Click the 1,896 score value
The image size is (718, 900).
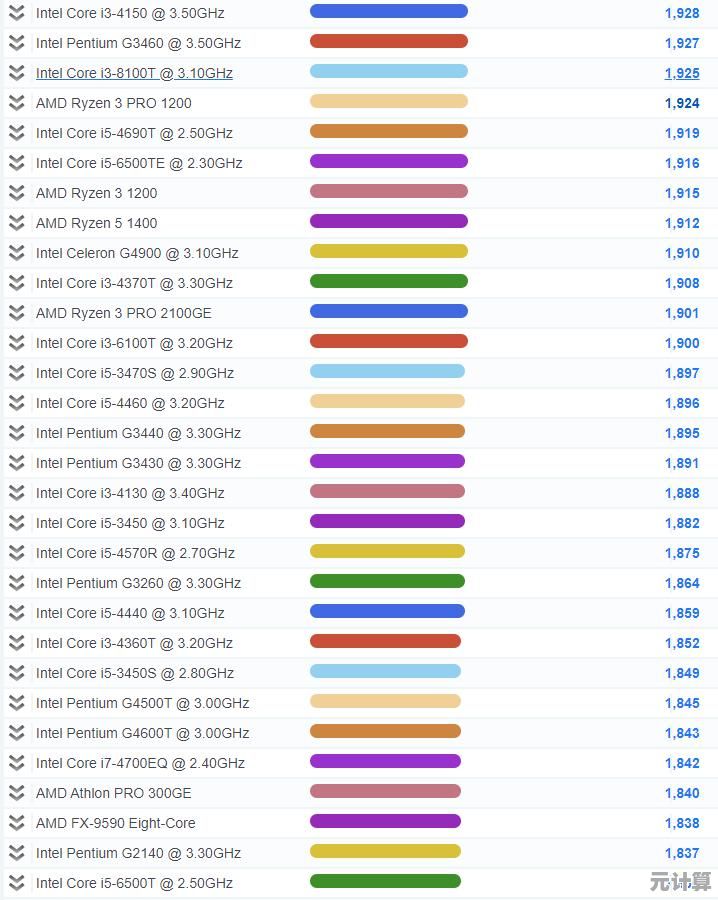click(682, 404)
